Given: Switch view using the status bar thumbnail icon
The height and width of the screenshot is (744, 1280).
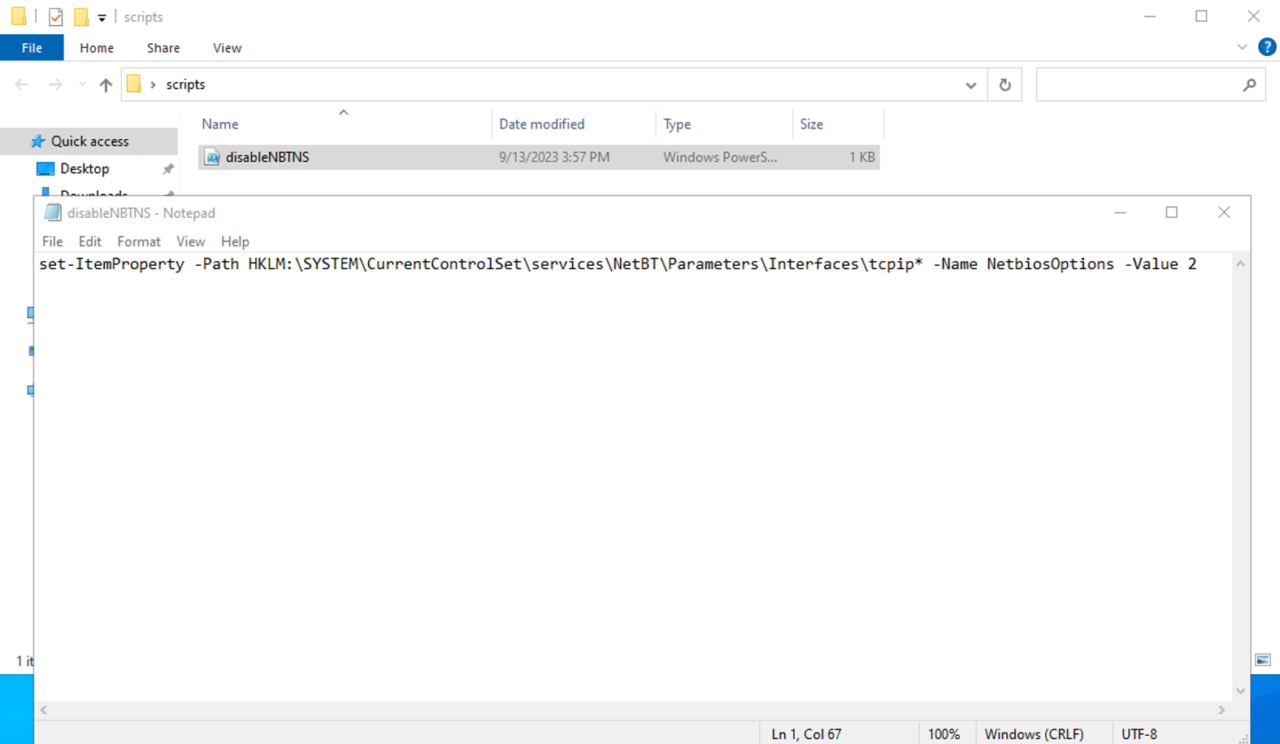Looking at the screenshot, I should [1262, 661].
